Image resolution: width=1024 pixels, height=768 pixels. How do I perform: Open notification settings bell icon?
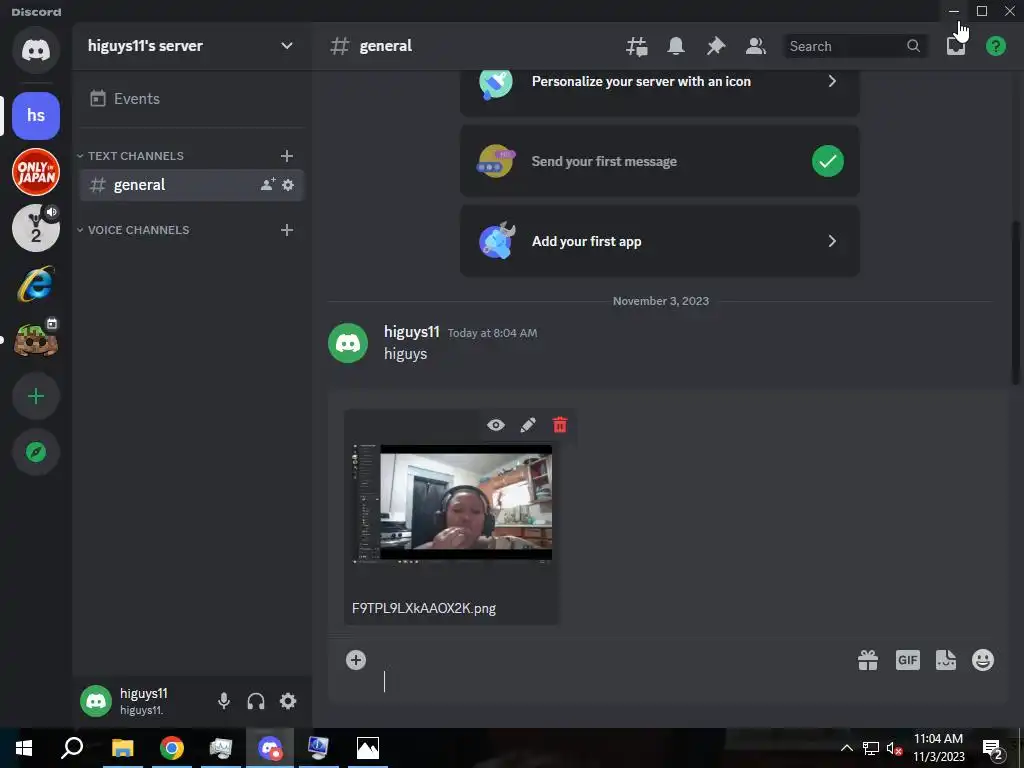676,46
